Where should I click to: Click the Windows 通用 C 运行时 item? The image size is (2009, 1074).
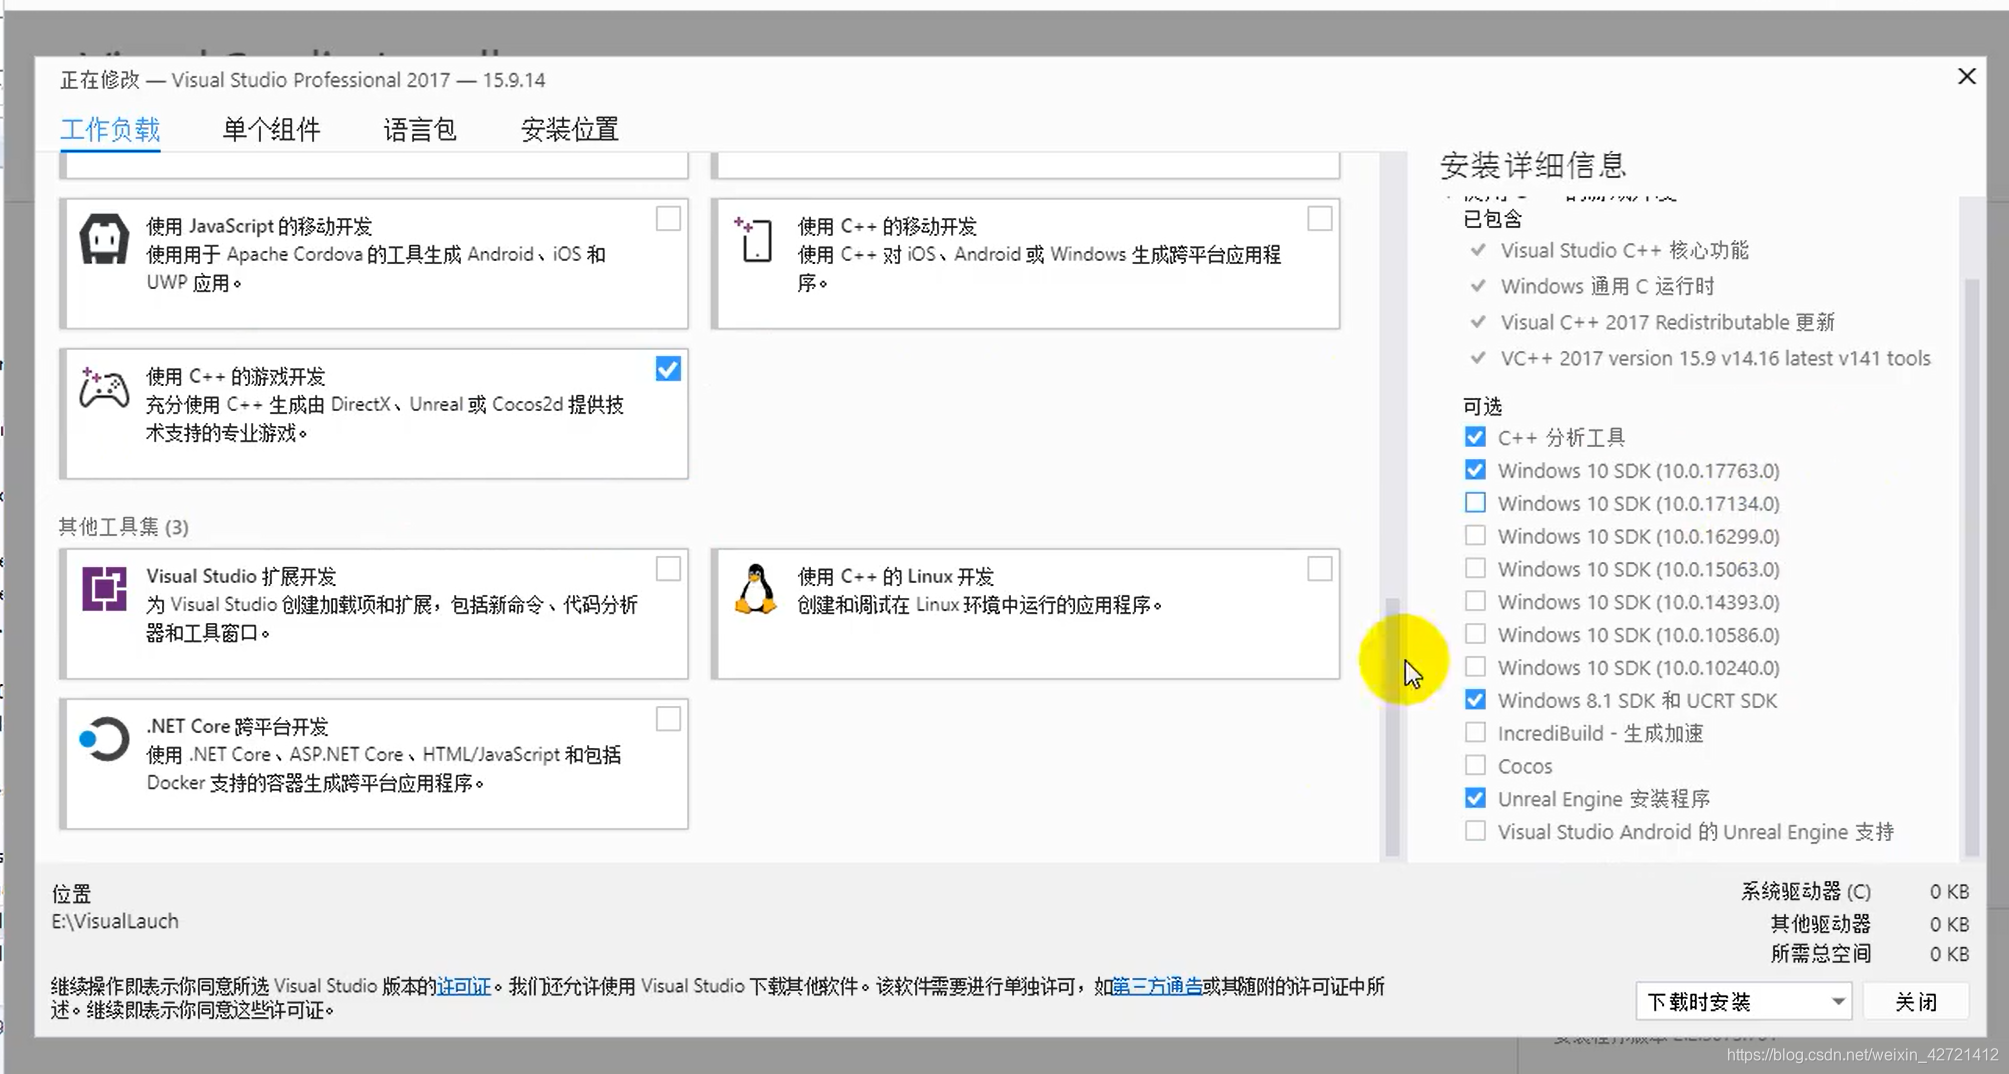coord(1607,286)
